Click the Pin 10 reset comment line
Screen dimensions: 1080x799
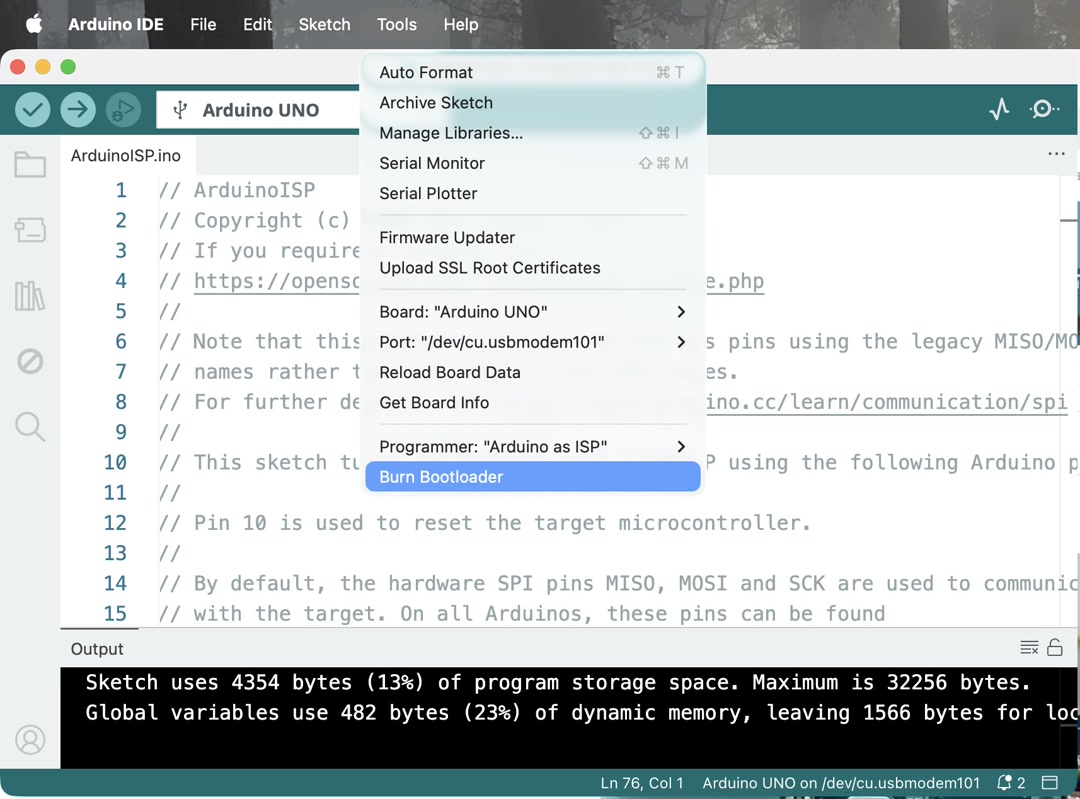click(485, 523)
